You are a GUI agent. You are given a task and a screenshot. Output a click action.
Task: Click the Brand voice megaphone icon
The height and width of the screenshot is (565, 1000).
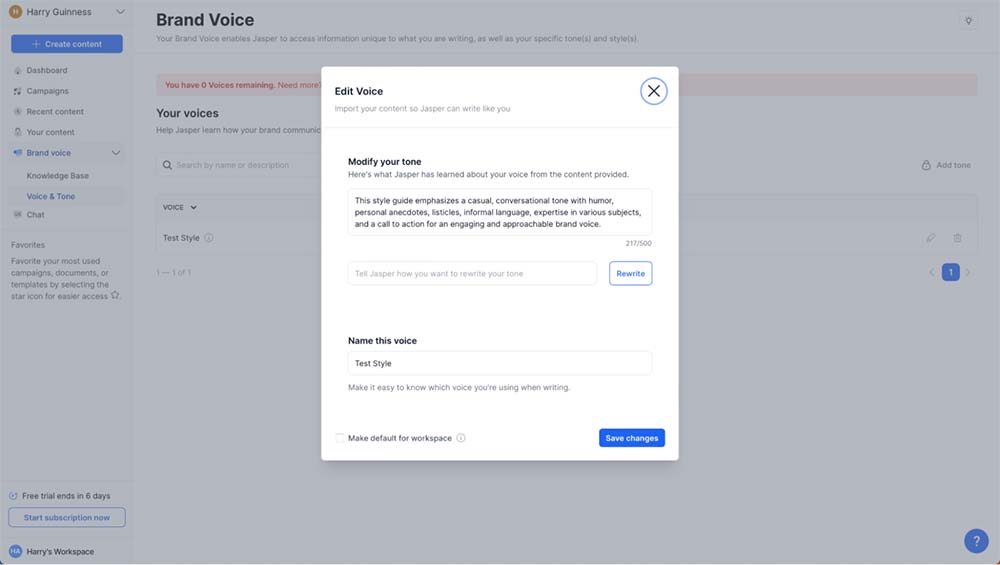point(17,153)
